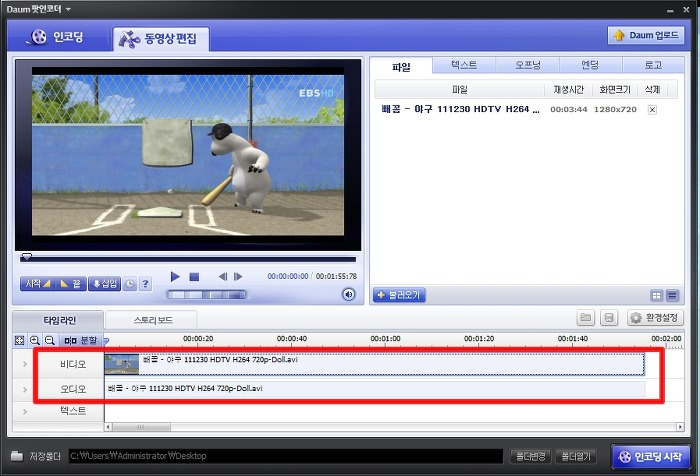
Task: Stop the preview playback
Action: (194, 277)
